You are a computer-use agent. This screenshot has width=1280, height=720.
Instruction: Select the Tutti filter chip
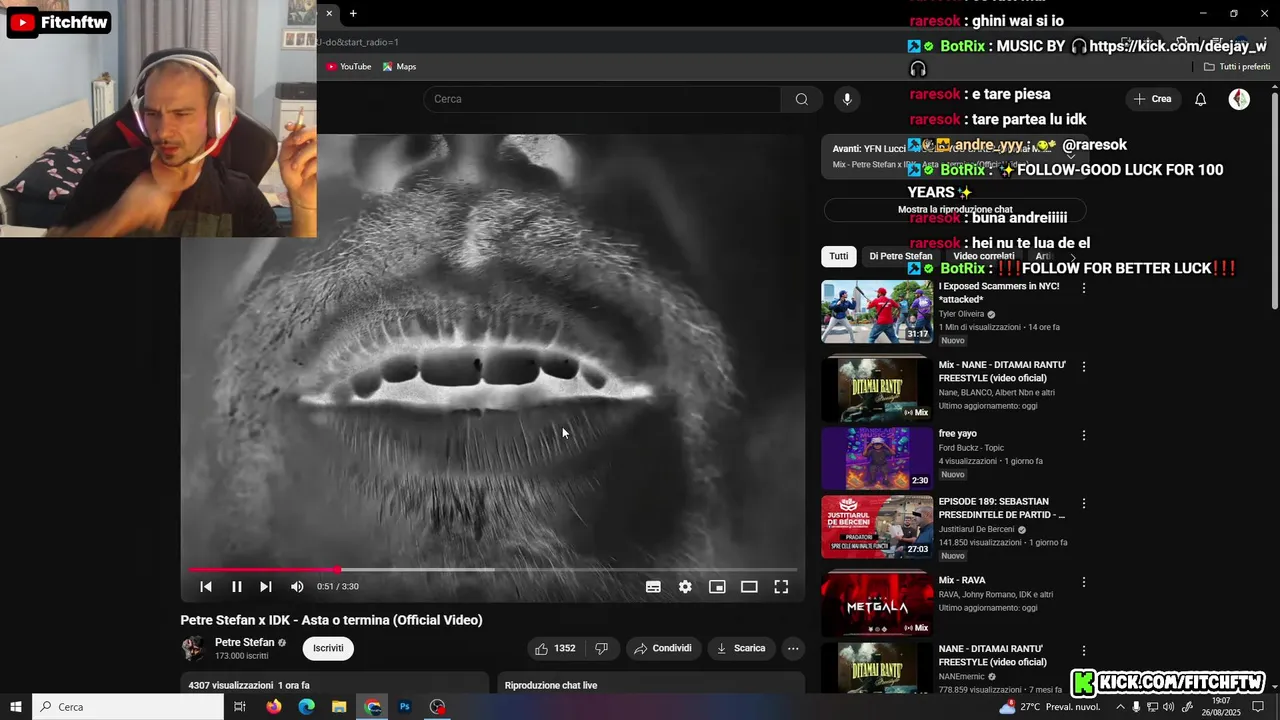[x=839, y=256]
